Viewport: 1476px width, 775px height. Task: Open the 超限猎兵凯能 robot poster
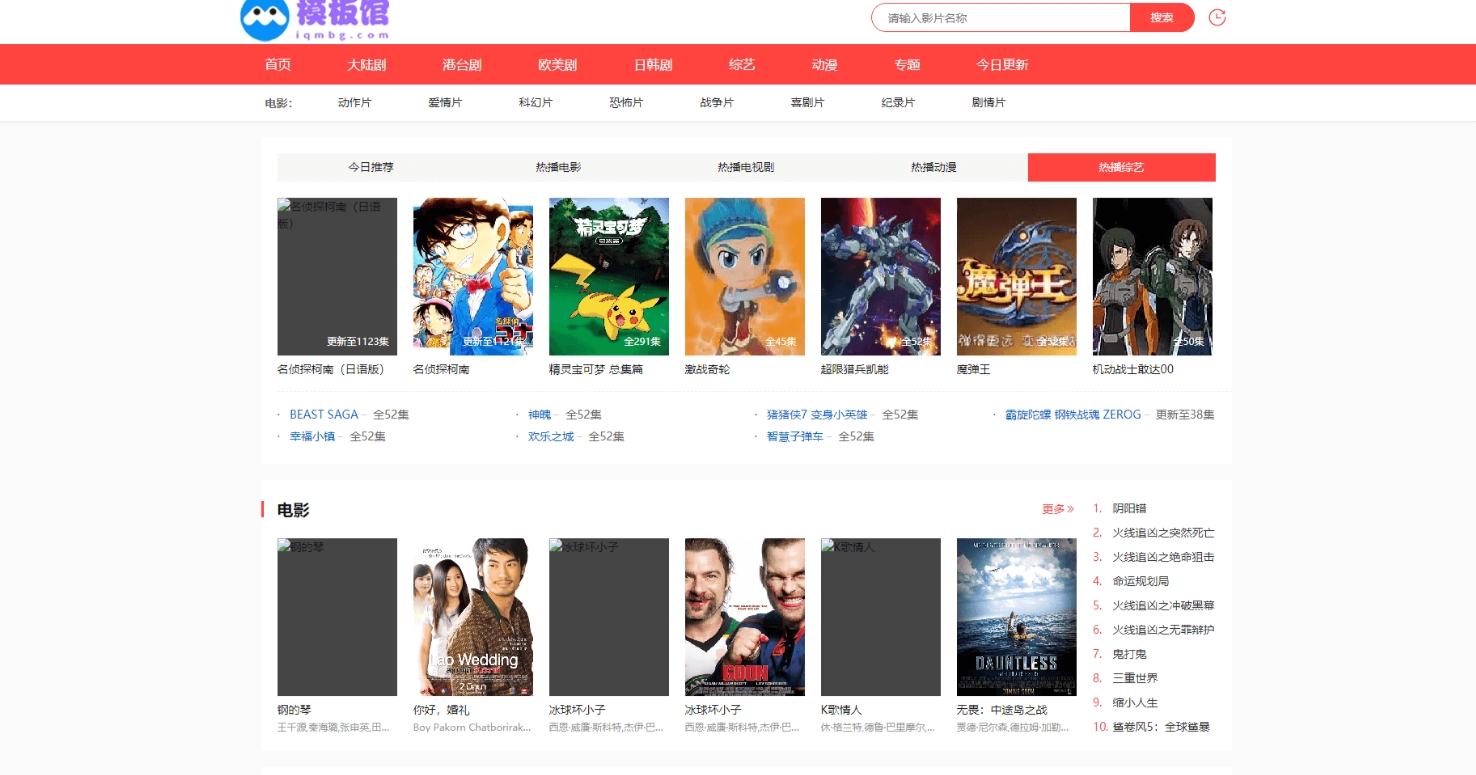click(881, 276)
